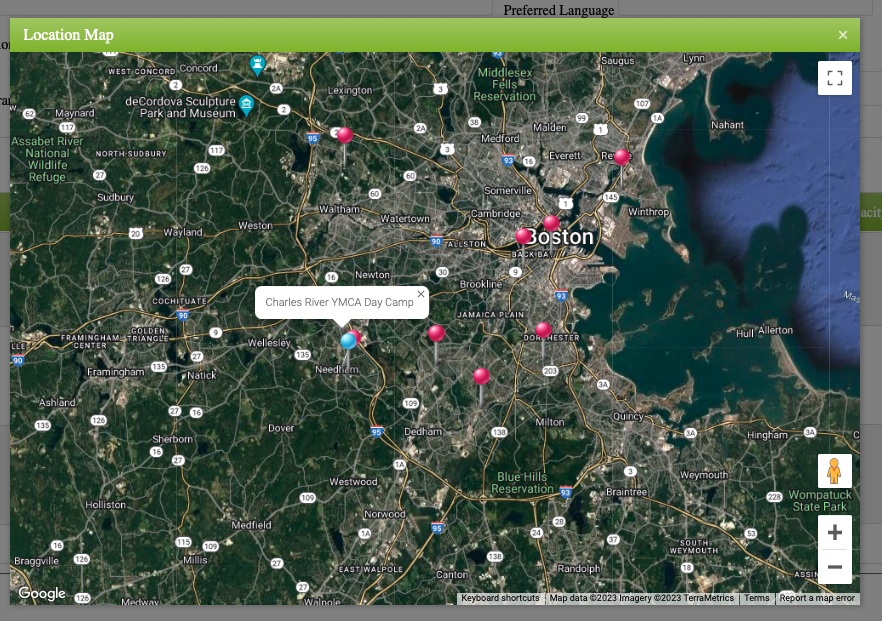Close the Charles River YMCA info popup
Viewport: 882px width, 621px height.
[x=421, y=294]
